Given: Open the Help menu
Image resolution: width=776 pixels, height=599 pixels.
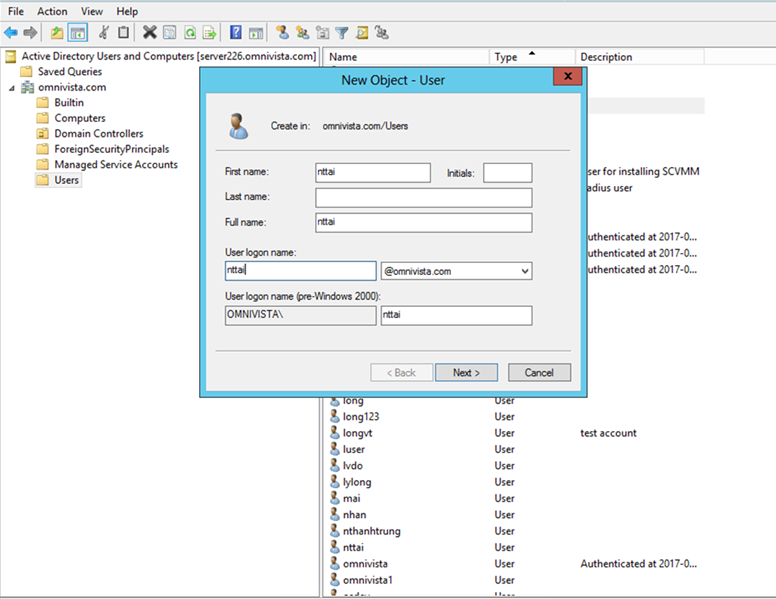Looking at the screenshot, I should click(127, 11).
